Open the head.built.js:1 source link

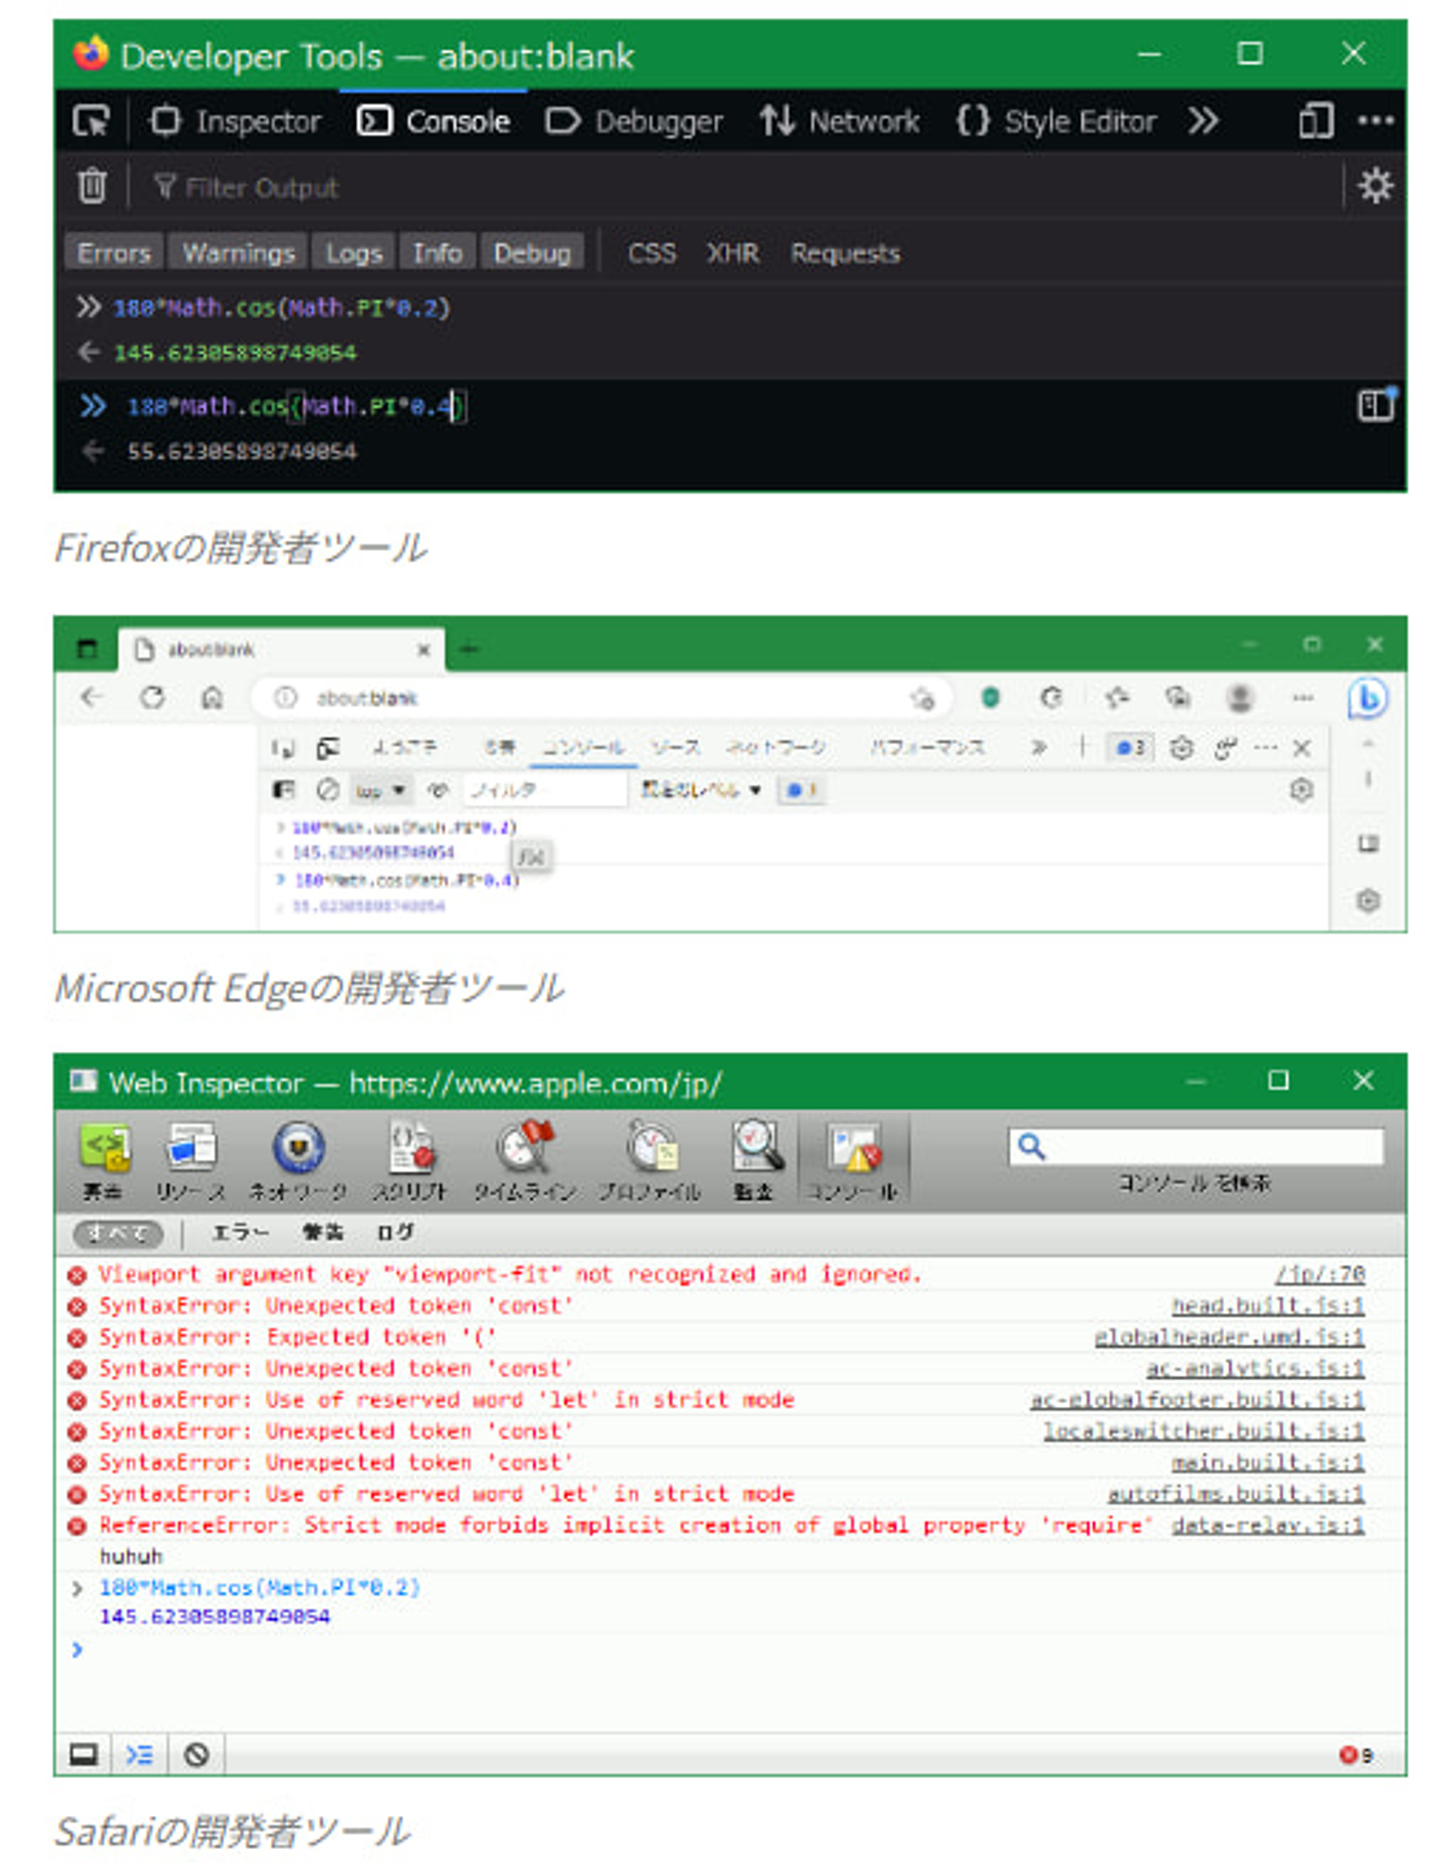coord(1268,1305)
